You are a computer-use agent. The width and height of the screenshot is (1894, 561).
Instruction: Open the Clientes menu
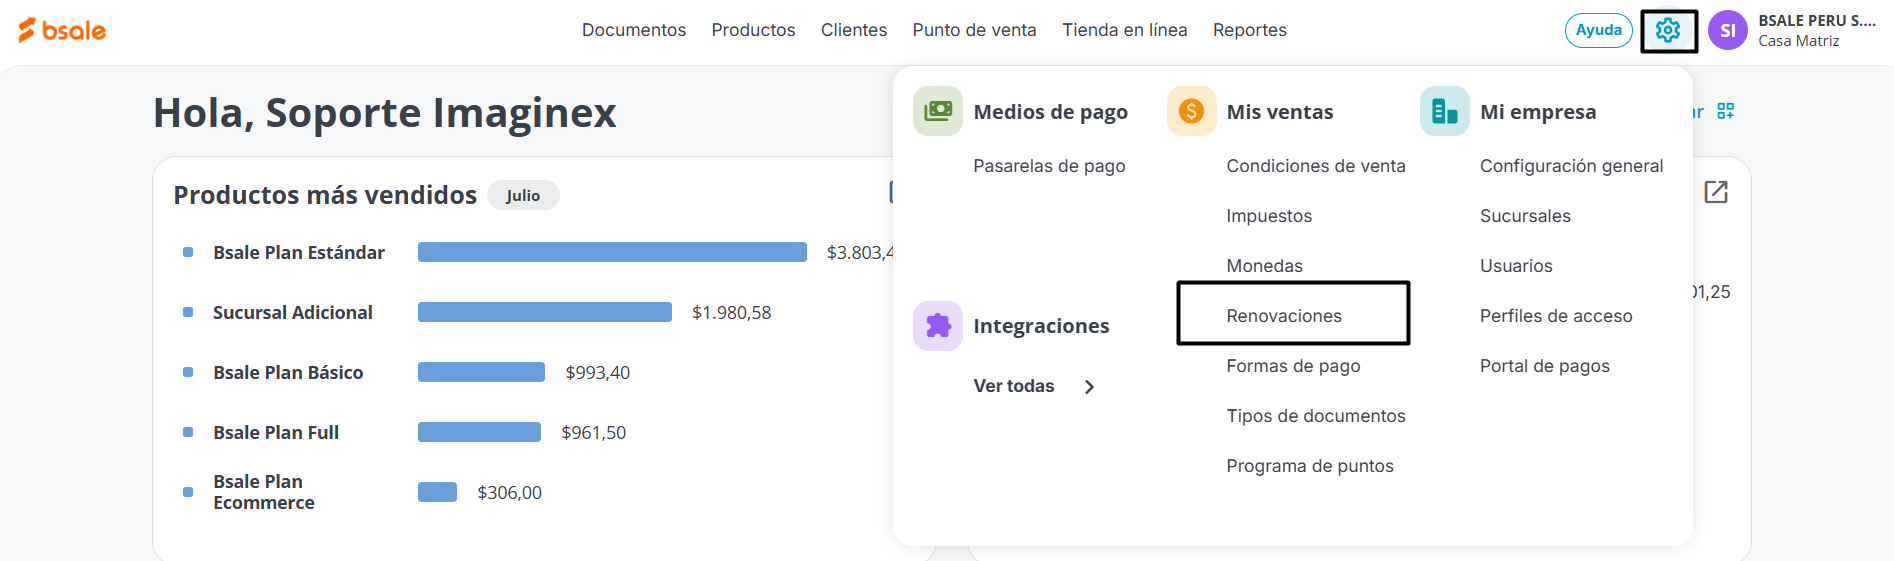(x=854, y=30)
